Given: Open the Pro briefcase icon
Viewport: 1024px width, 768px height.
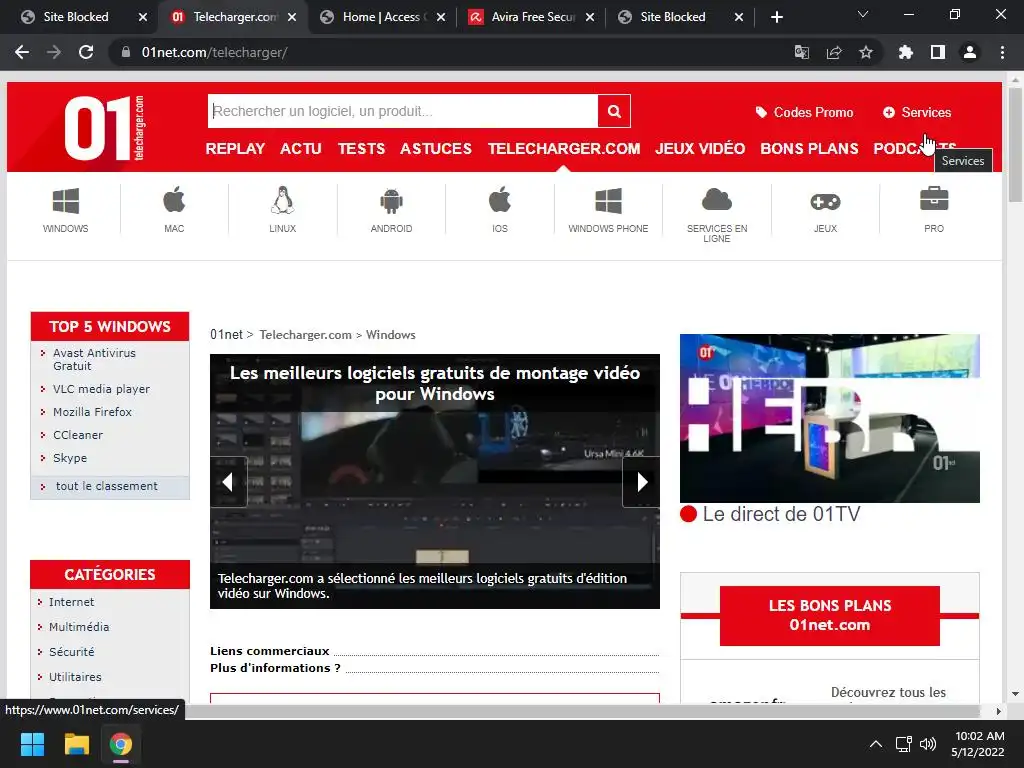Looking at the screenshot, I should pyautogui.click(x=934, y=199).
